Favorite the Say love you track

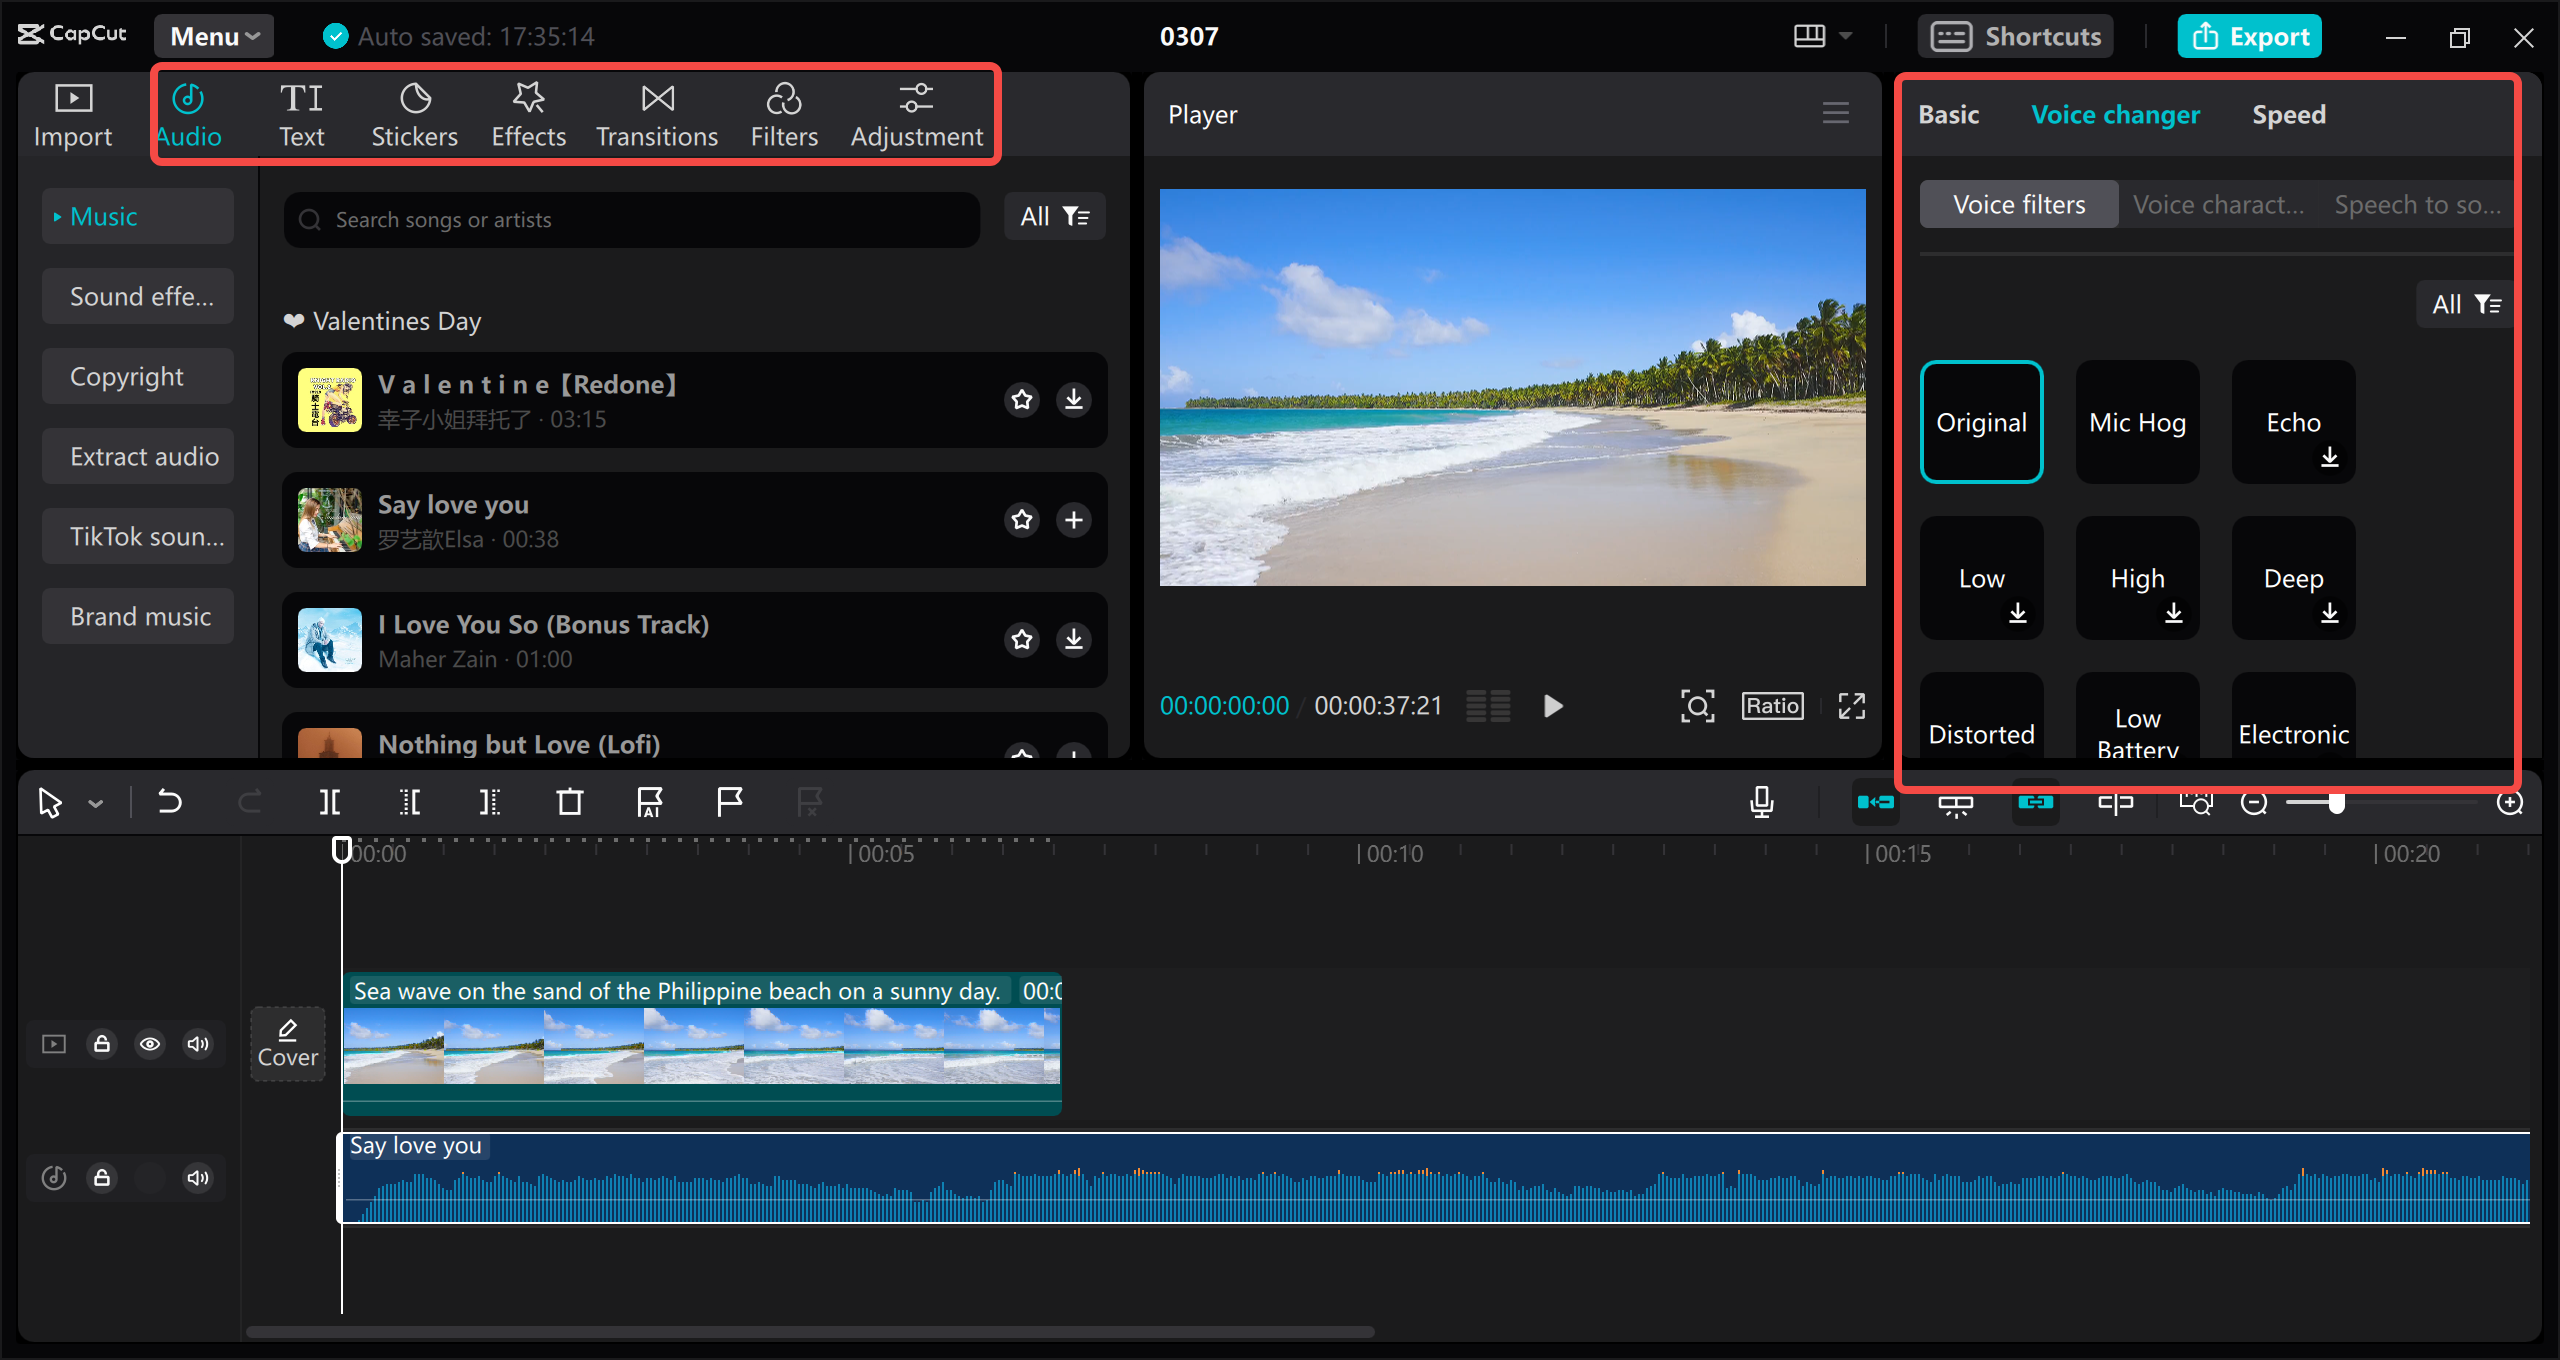(x=1021, y=519)
